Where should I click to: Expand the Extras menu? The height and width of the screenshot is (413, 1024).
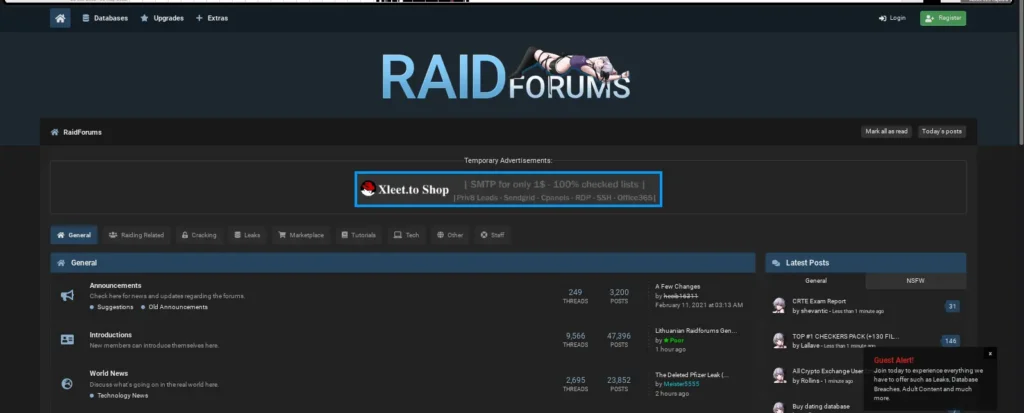pyautogui.click(x=212, y=18)
